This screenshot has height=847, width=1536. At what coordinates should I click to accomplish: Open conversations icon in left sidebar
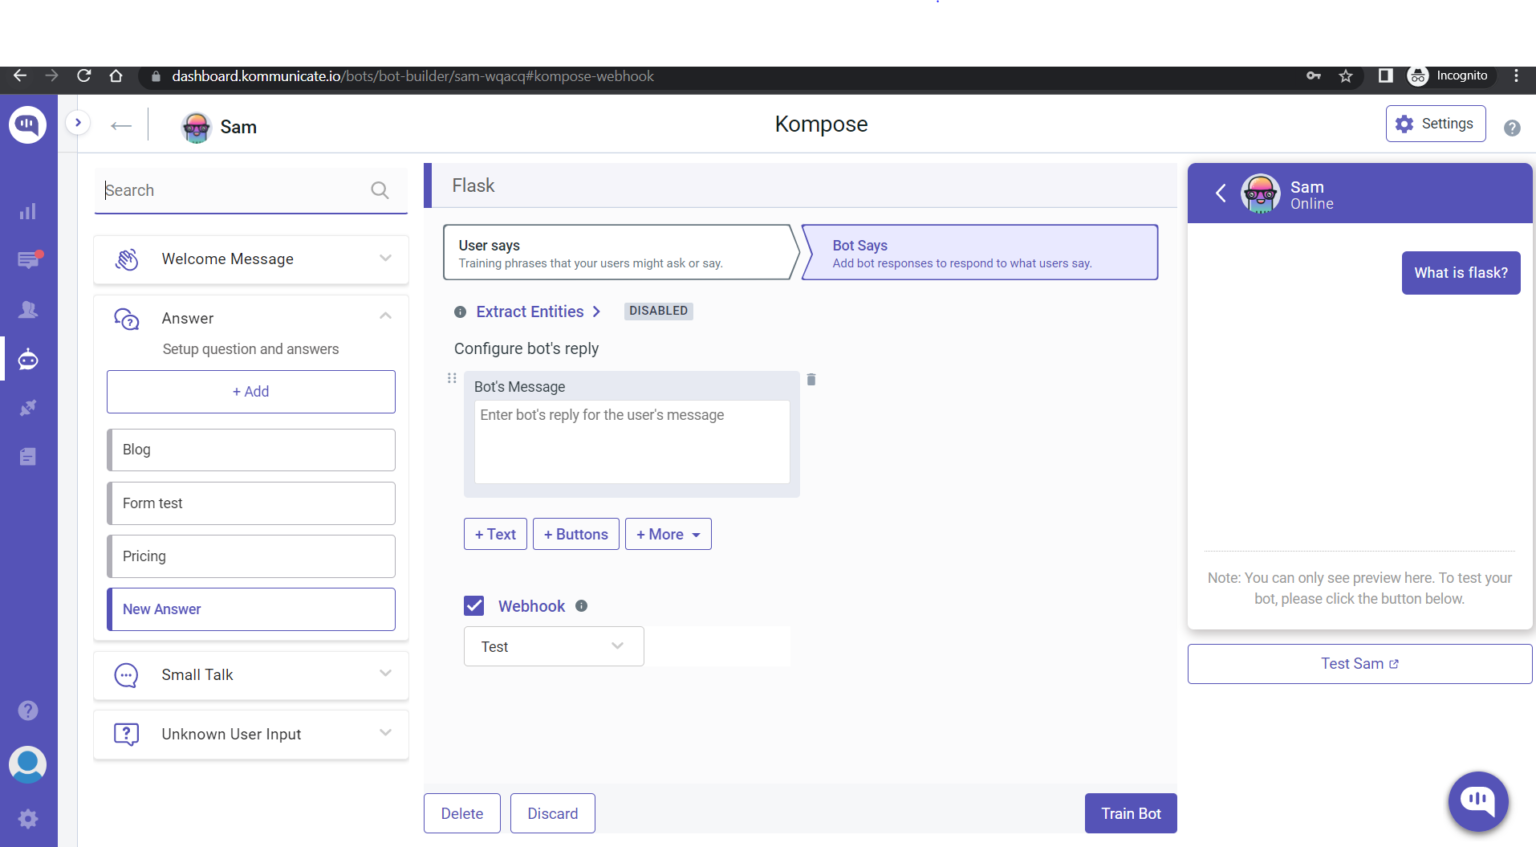pyautogui.click(x=28, y=260)
